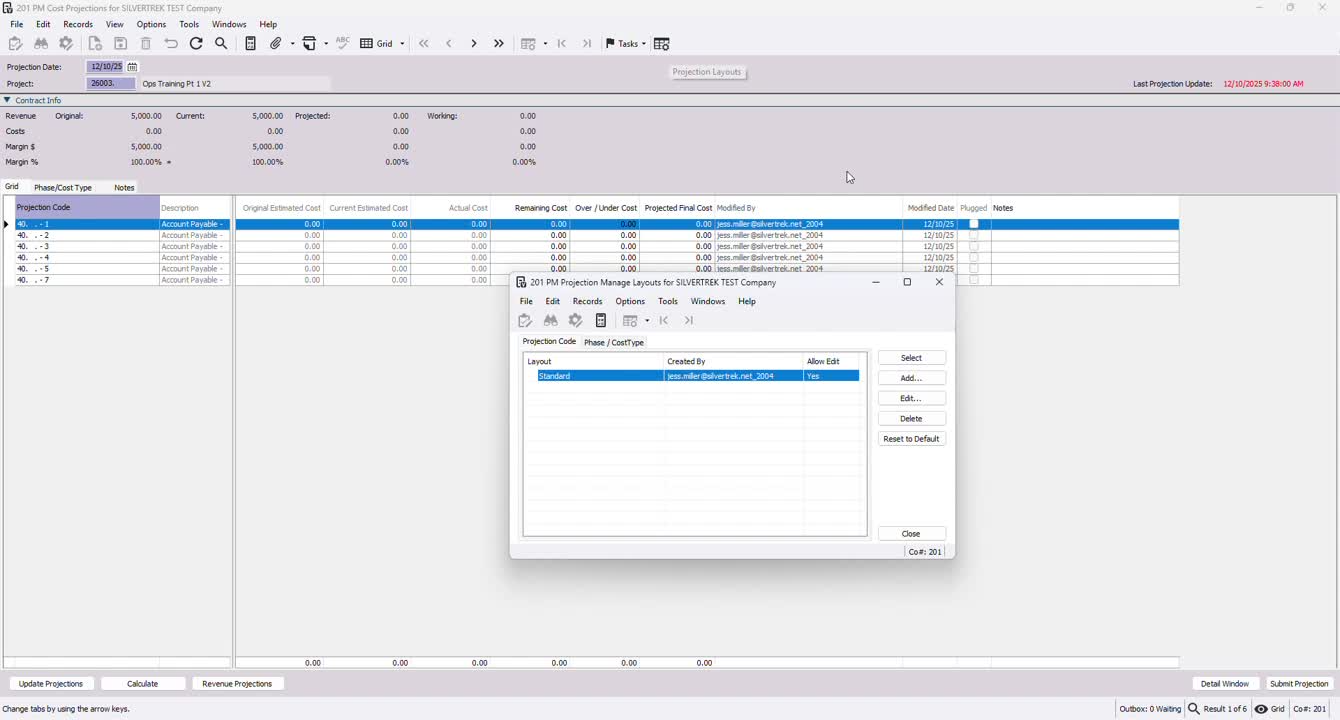Click the grid layout settings icon in main toolbar

click(x=529, y=44)
